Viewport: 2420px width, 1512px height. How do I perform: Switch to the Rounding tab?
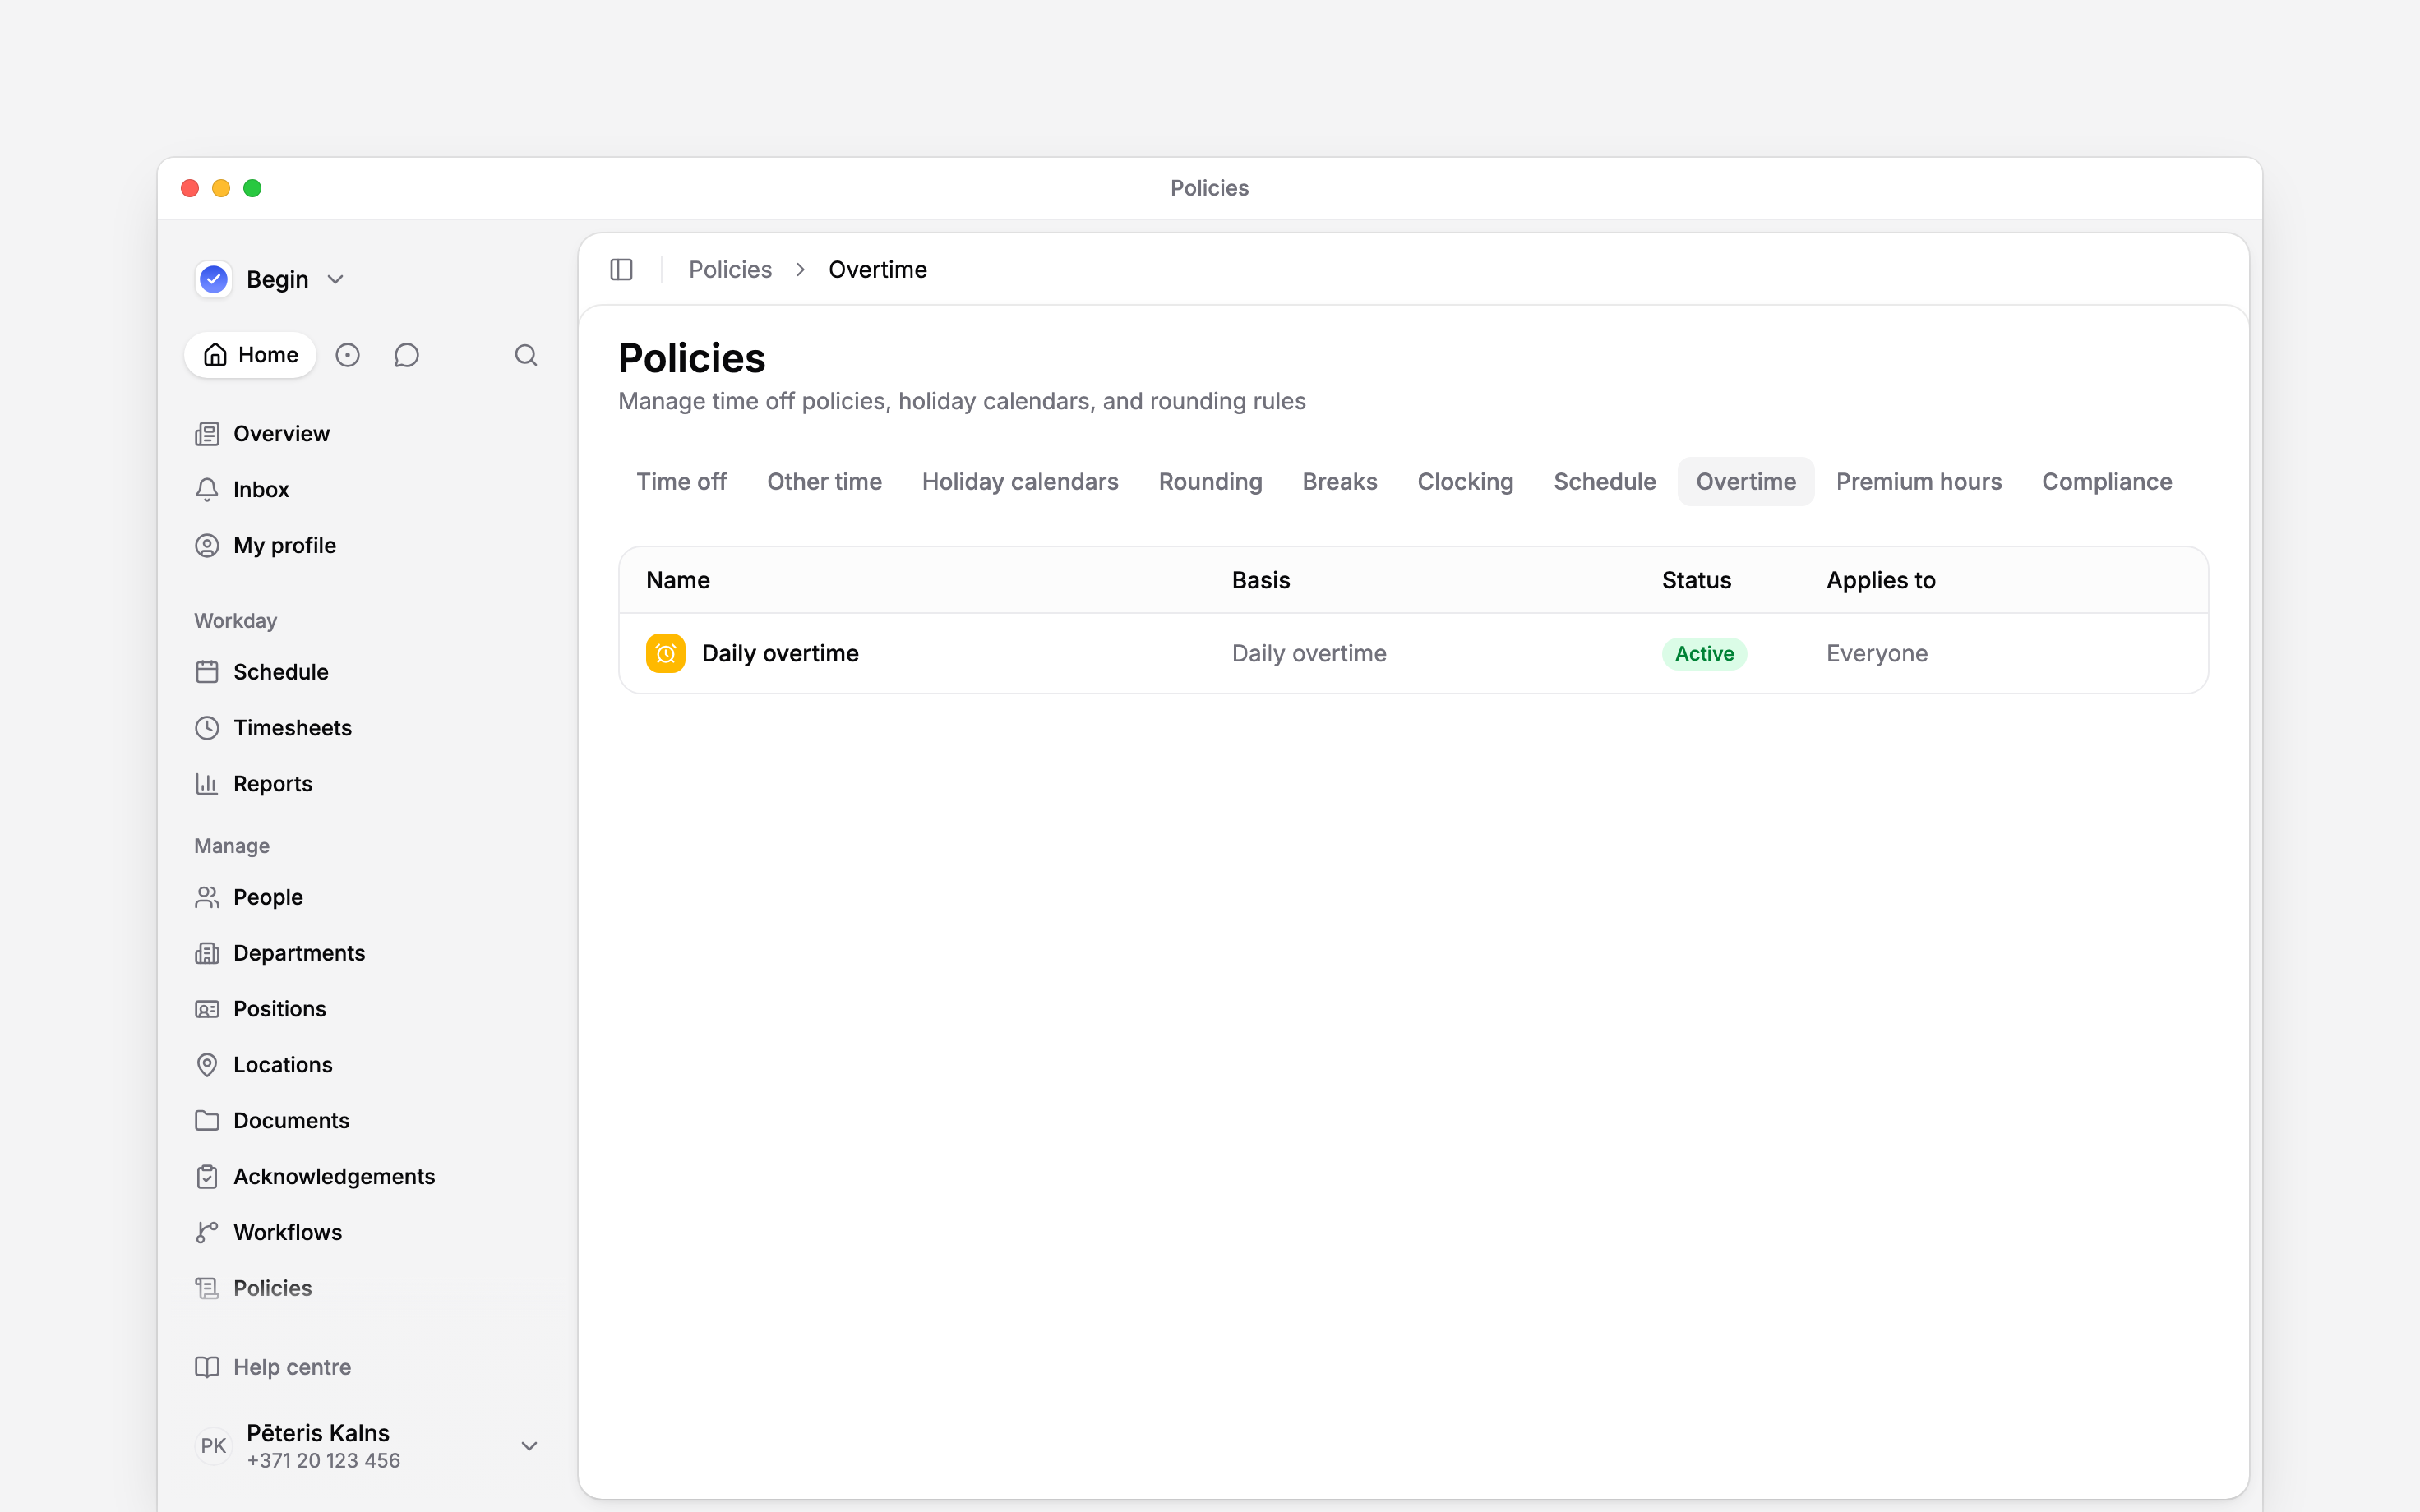pos(1210,482)
